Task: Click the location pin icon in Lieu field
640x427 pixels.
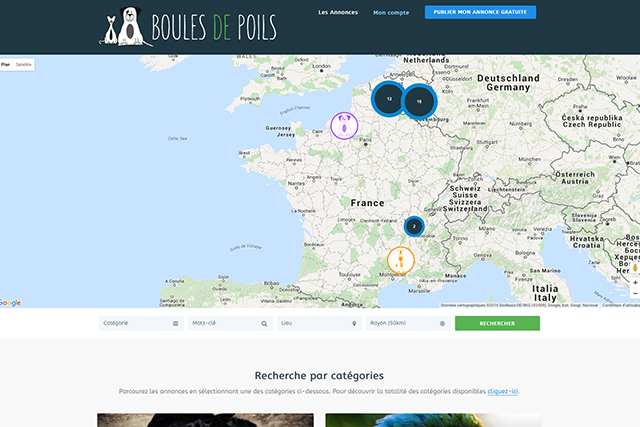Action: [354, 324]
